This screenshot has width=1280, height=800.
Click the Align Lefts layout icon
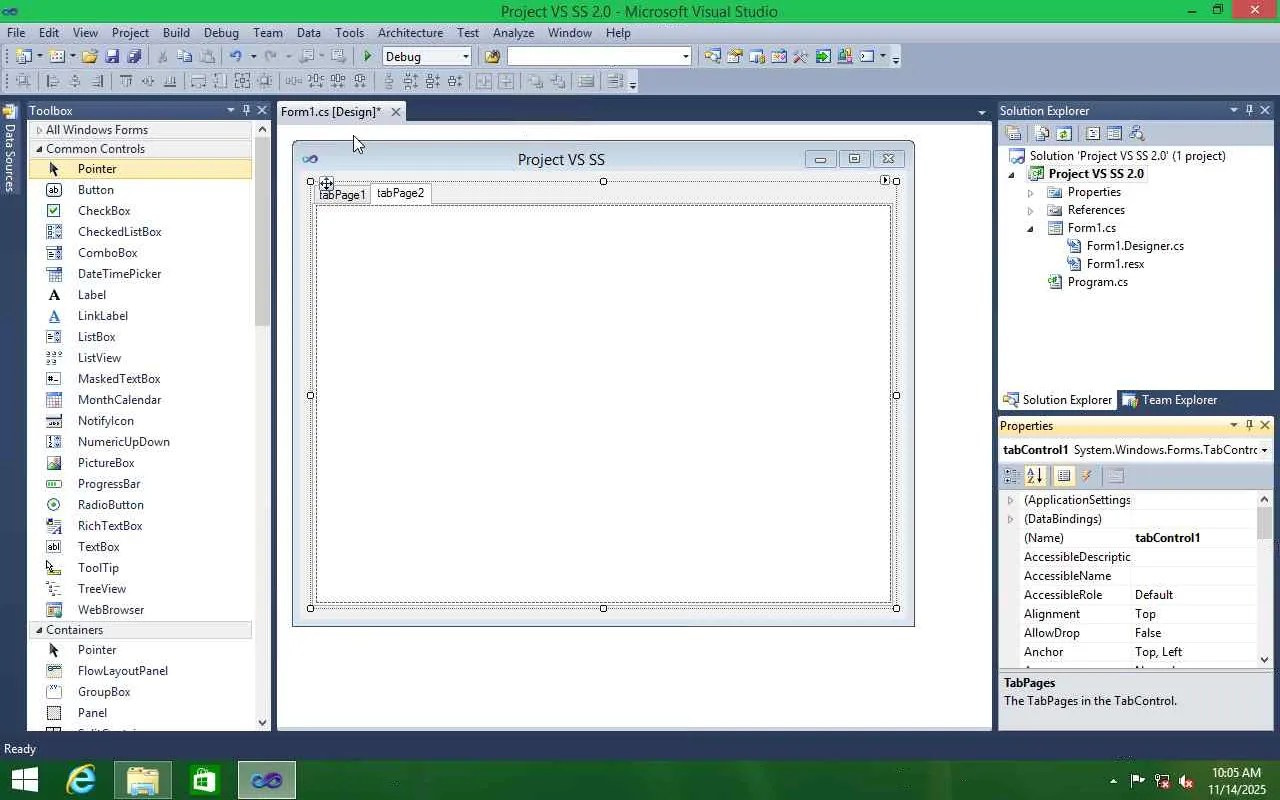[x=53, y=82]
